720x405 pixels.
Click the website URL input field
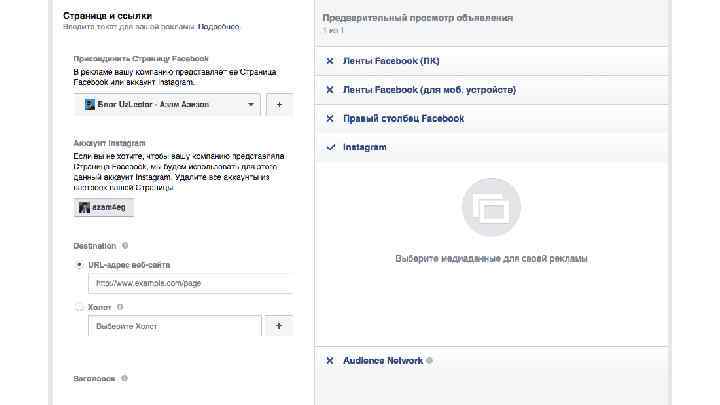190,283
